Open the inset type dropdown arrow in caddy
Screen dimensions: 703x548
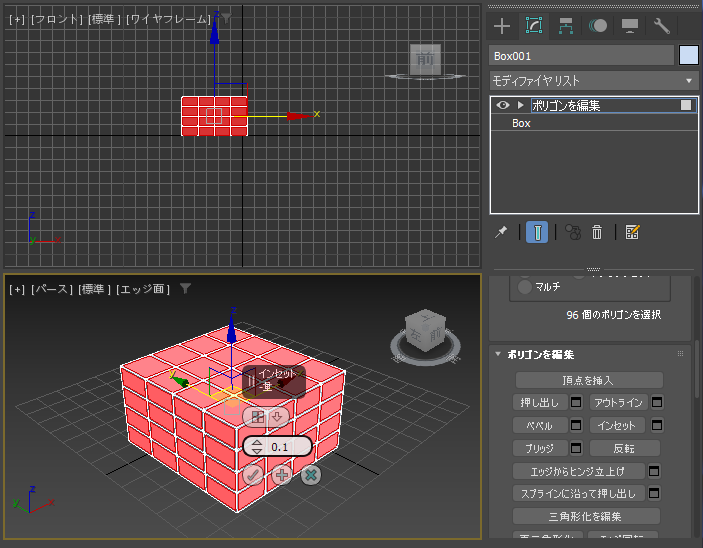point(277,417)
